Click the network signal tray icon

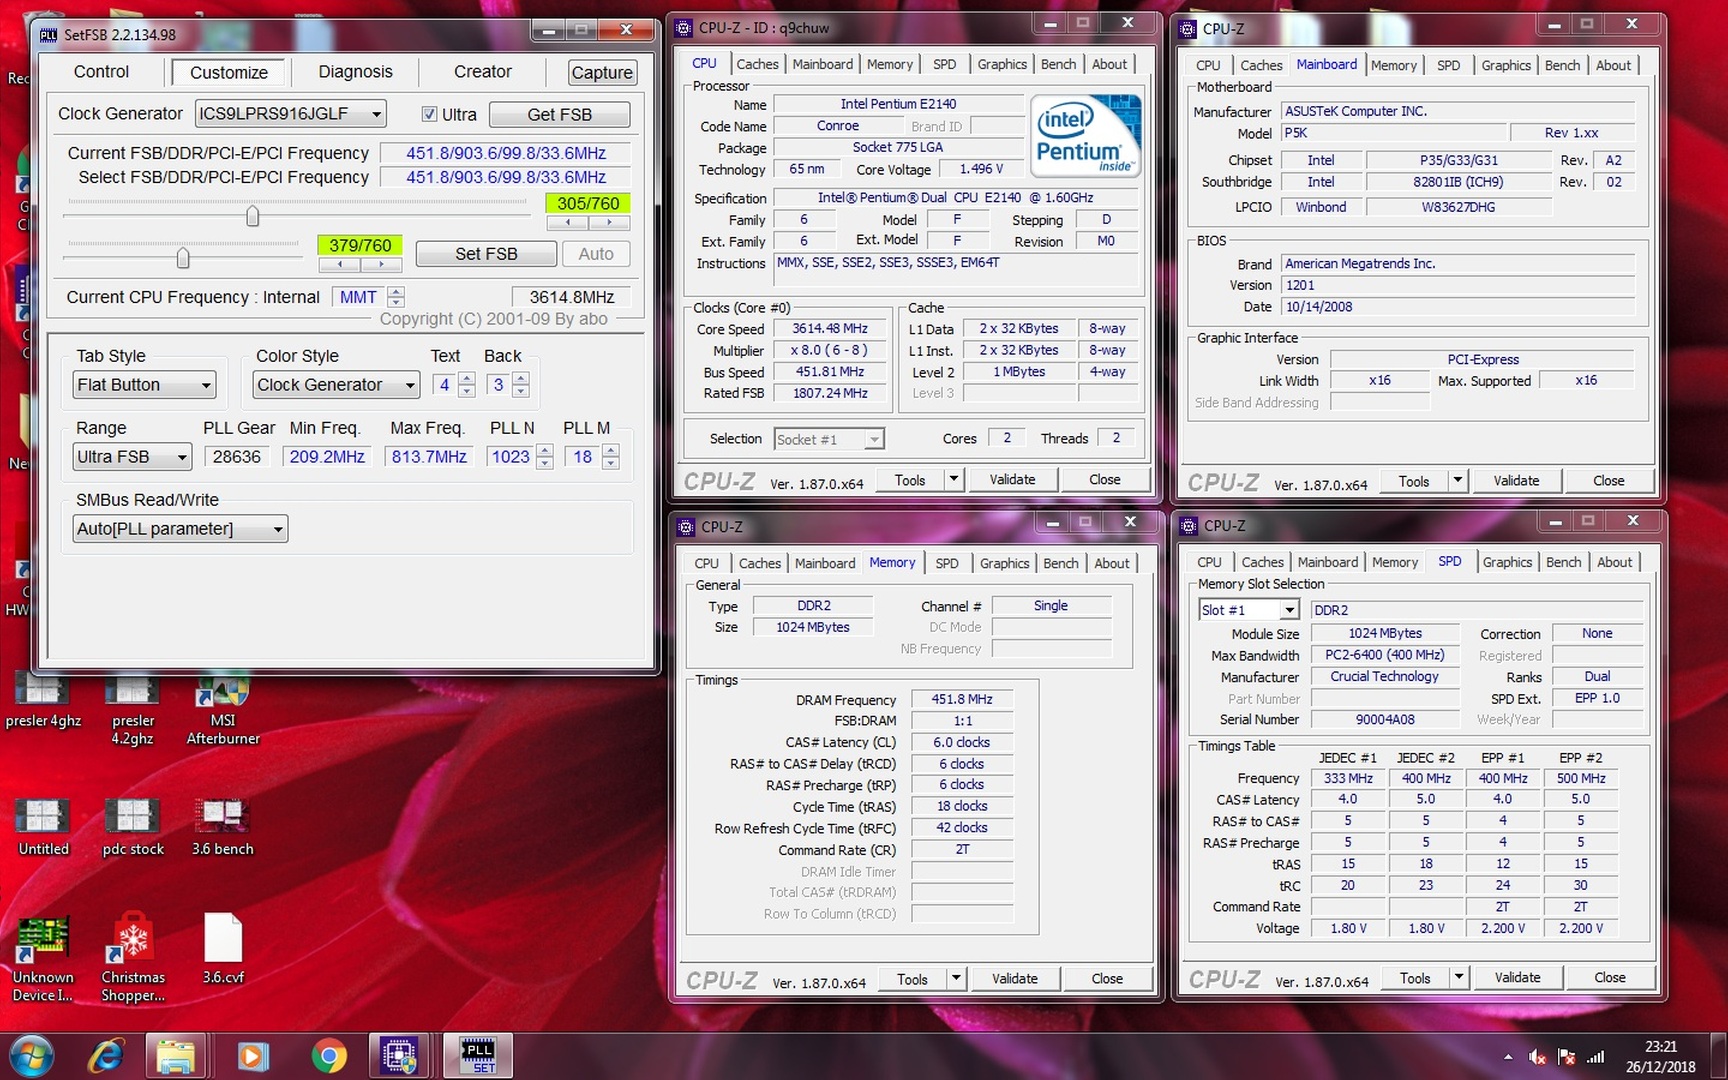pos(1596,1057)
